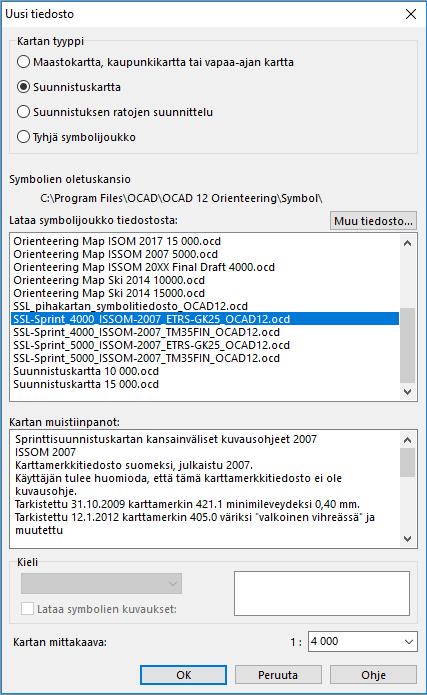Open help with the Ohje button
This screenshot has width=427, height=695.
373,675
